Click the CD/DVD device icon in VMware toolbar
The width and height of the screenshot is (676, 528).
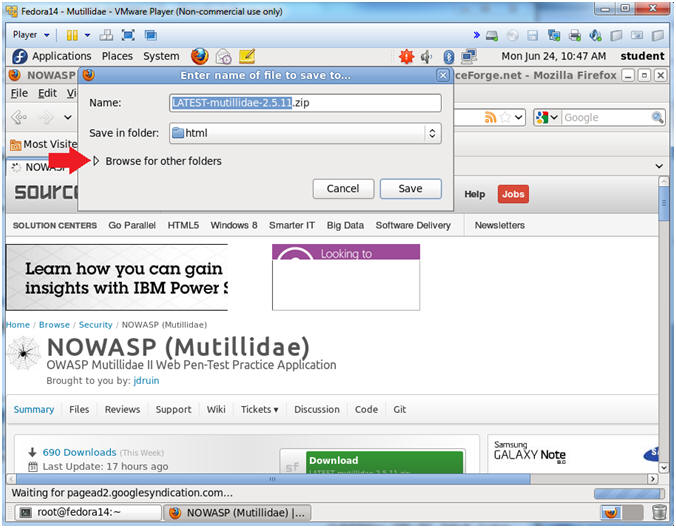click(x=513, y=35)
